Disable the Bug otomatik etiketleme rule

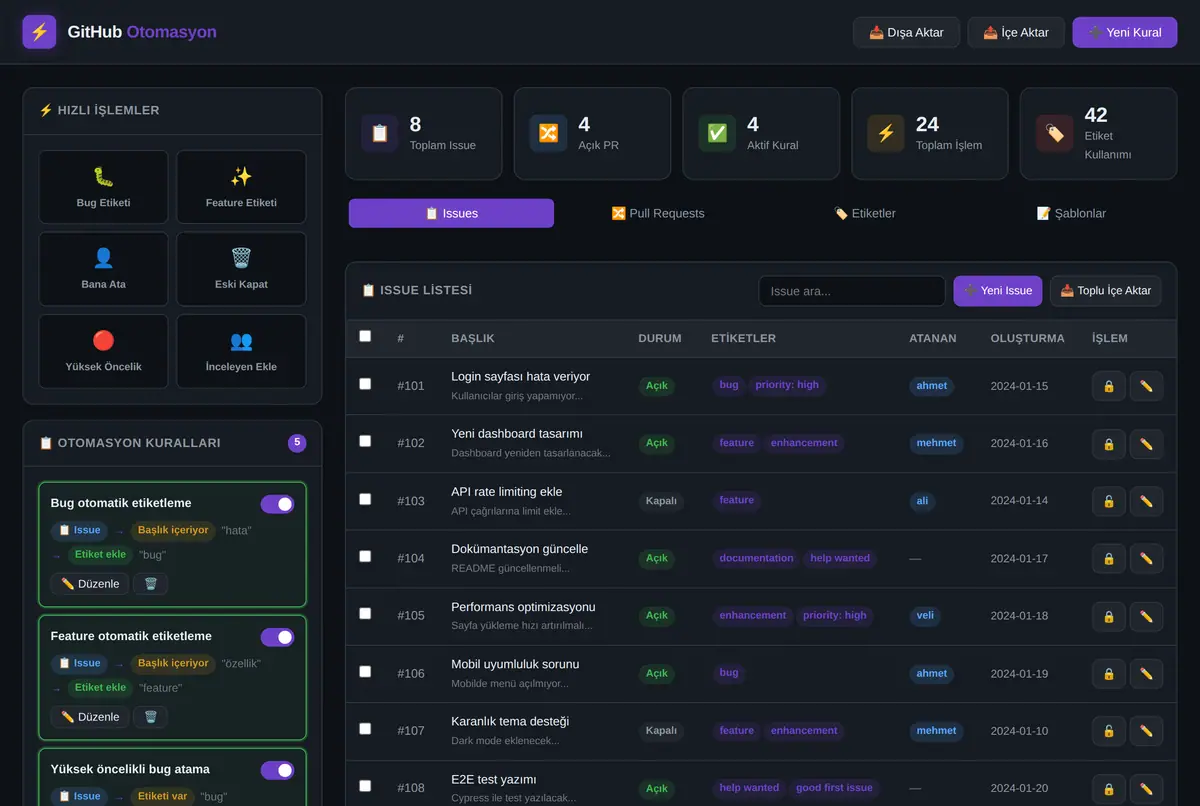pyautogui.click(x=277, y=504)
